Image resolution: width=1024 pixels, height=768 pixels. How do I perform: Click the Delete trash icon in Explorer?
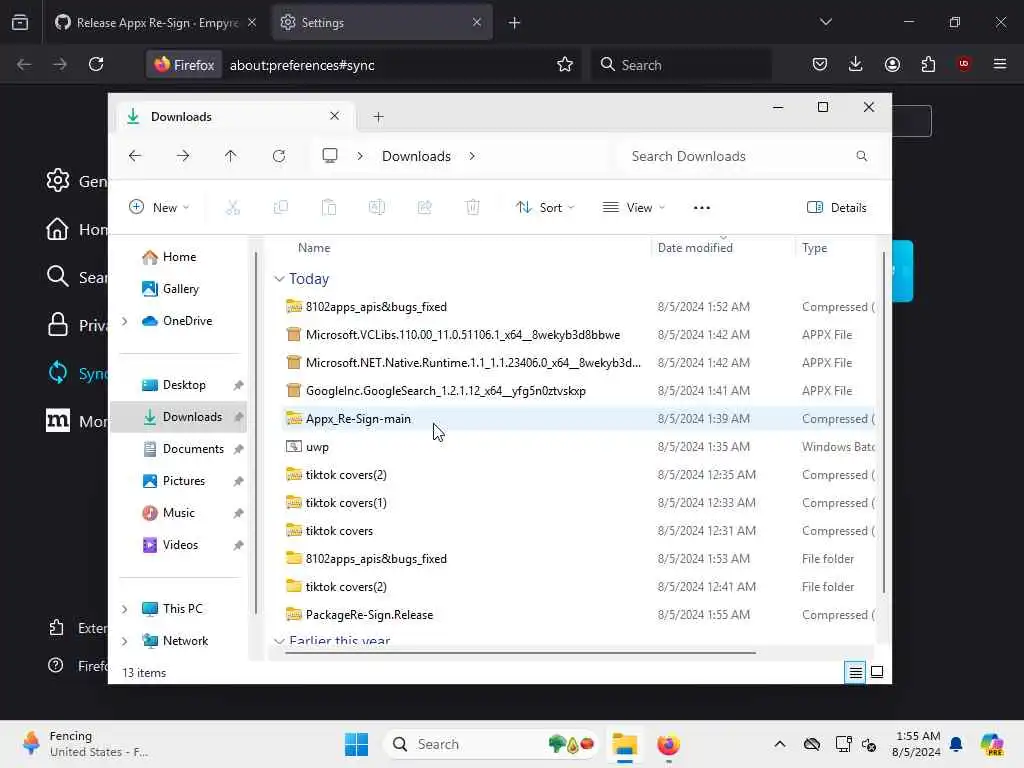coord(473,208)
